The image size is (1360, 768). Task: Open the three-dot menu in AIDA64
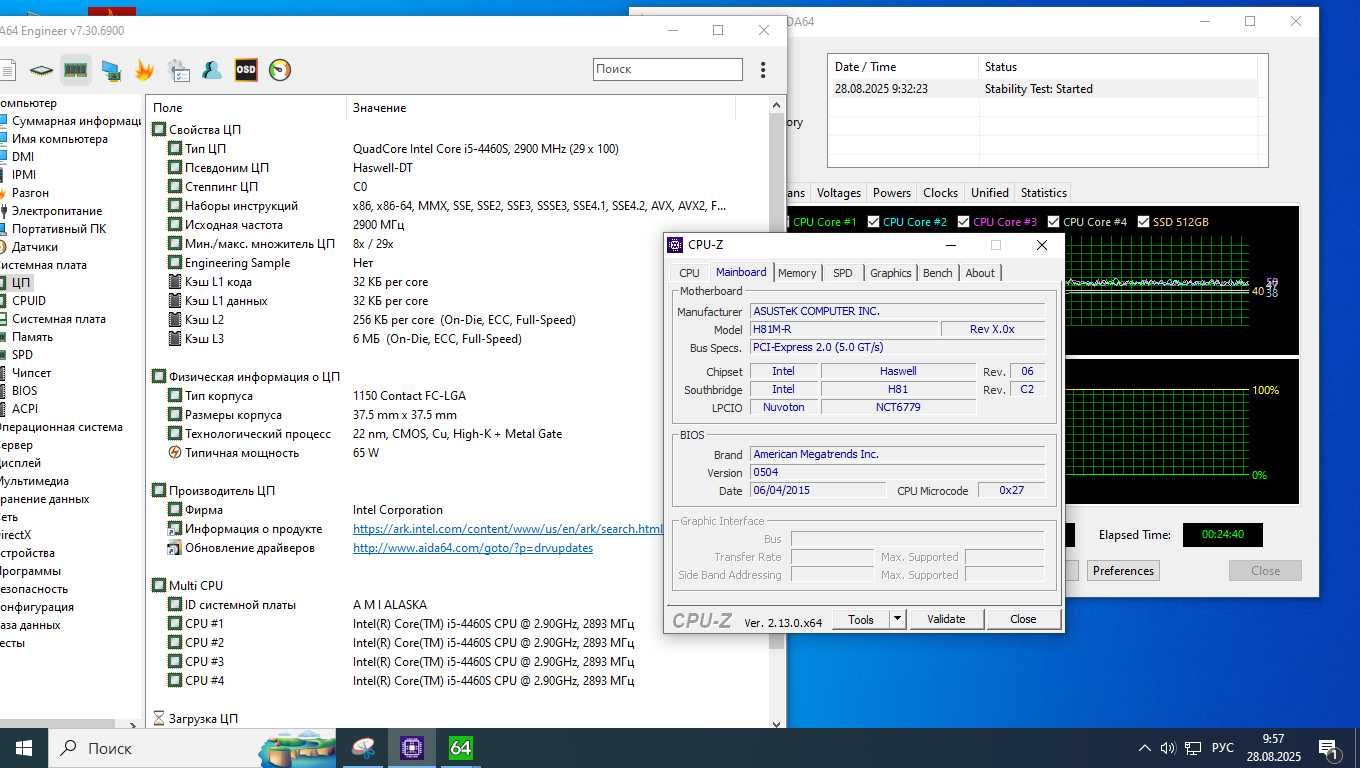point(763,70)
